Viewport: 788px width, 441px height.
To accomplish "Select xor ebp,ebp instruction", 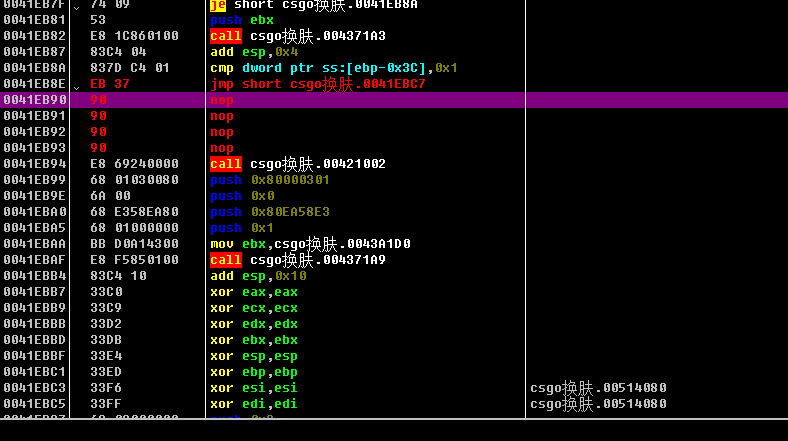I will [254, 372].
